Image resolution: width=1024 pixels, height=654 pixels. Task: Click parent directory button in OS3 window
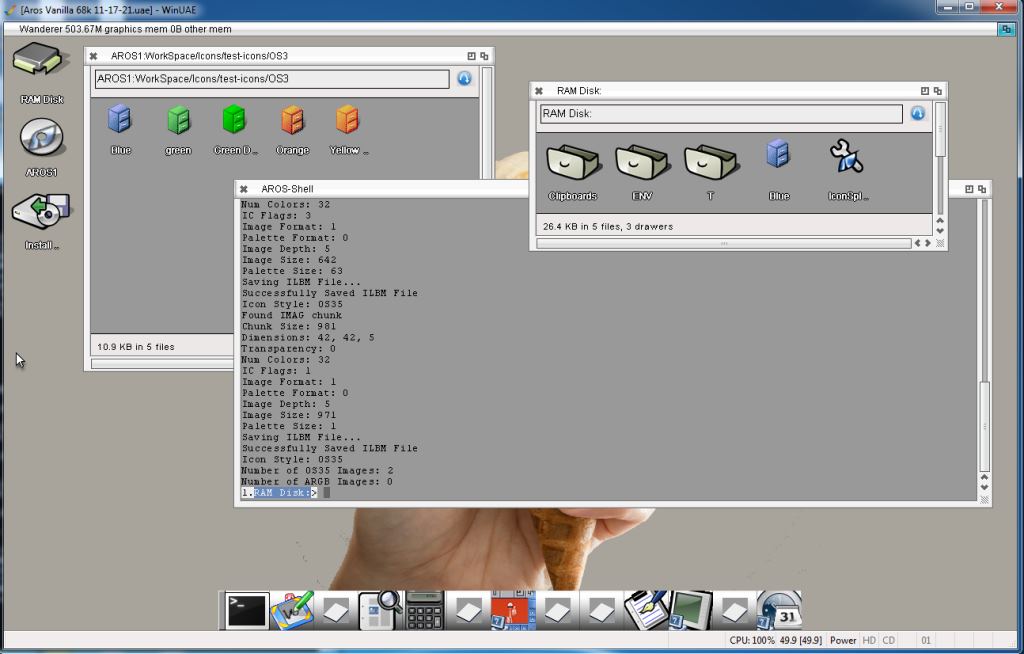tap(464, 79)
